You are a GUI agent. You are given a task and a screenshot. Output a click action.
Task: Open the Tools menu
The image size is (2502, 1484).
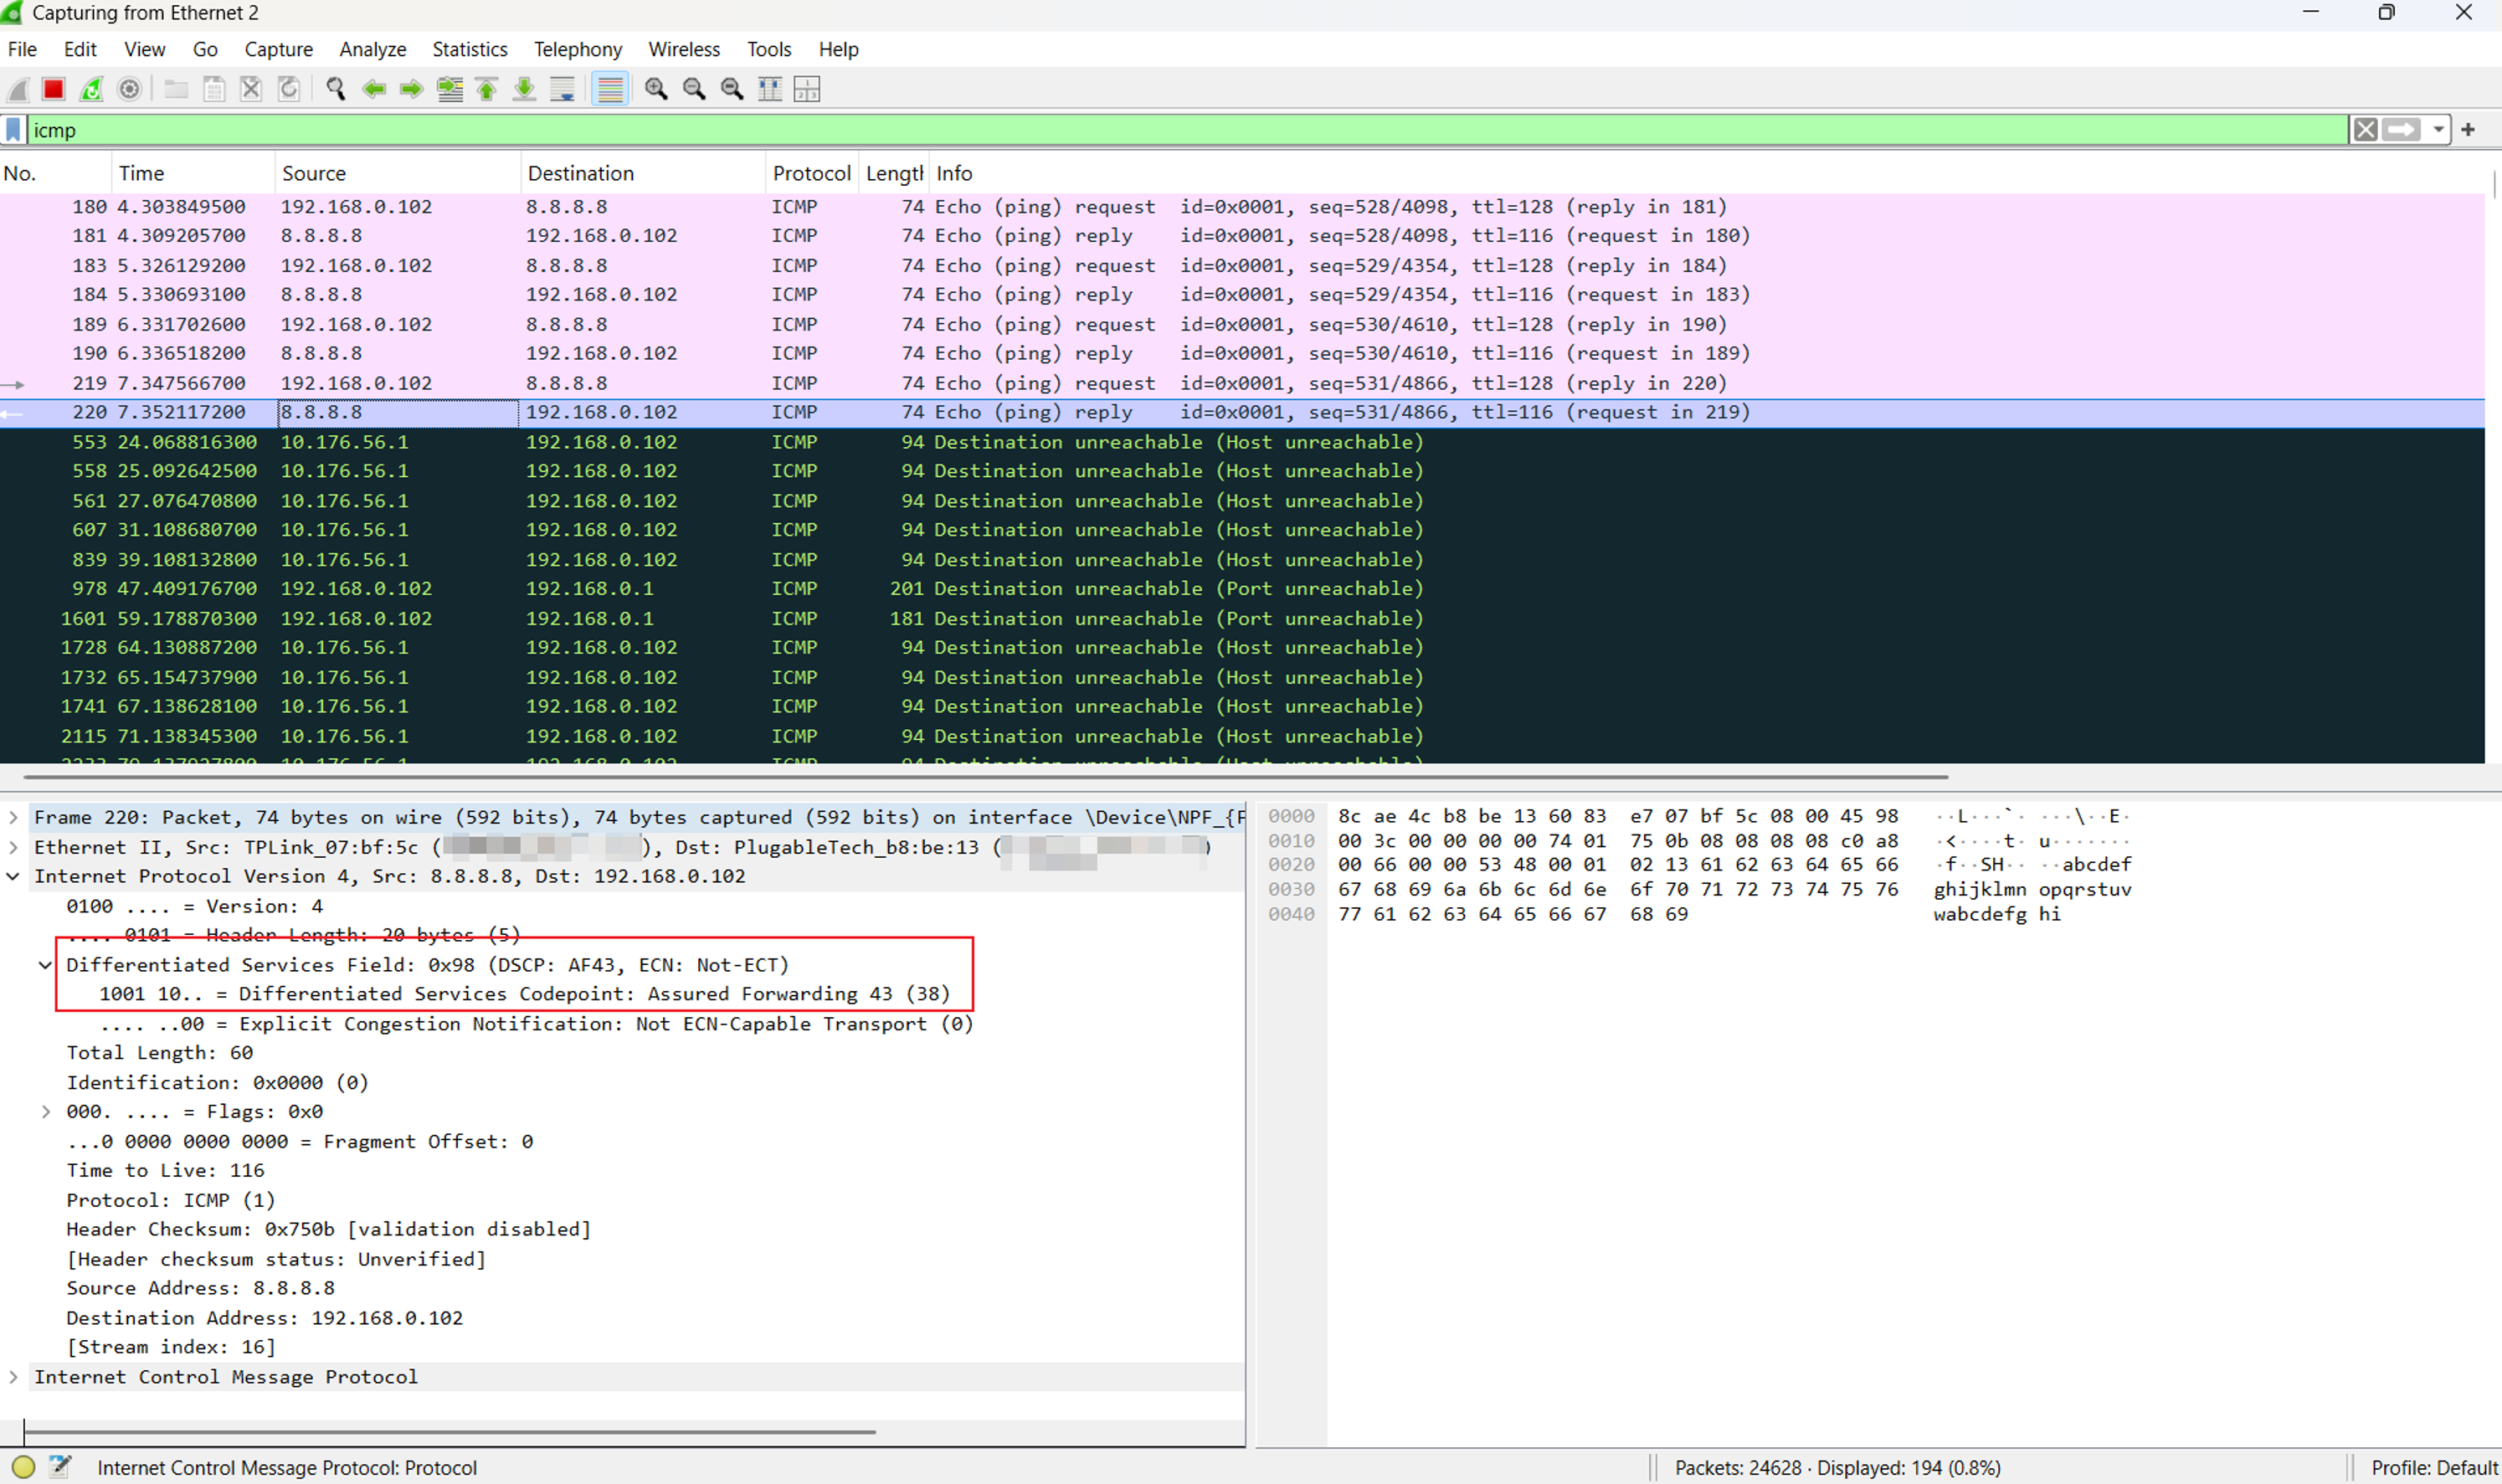point(769,49)
